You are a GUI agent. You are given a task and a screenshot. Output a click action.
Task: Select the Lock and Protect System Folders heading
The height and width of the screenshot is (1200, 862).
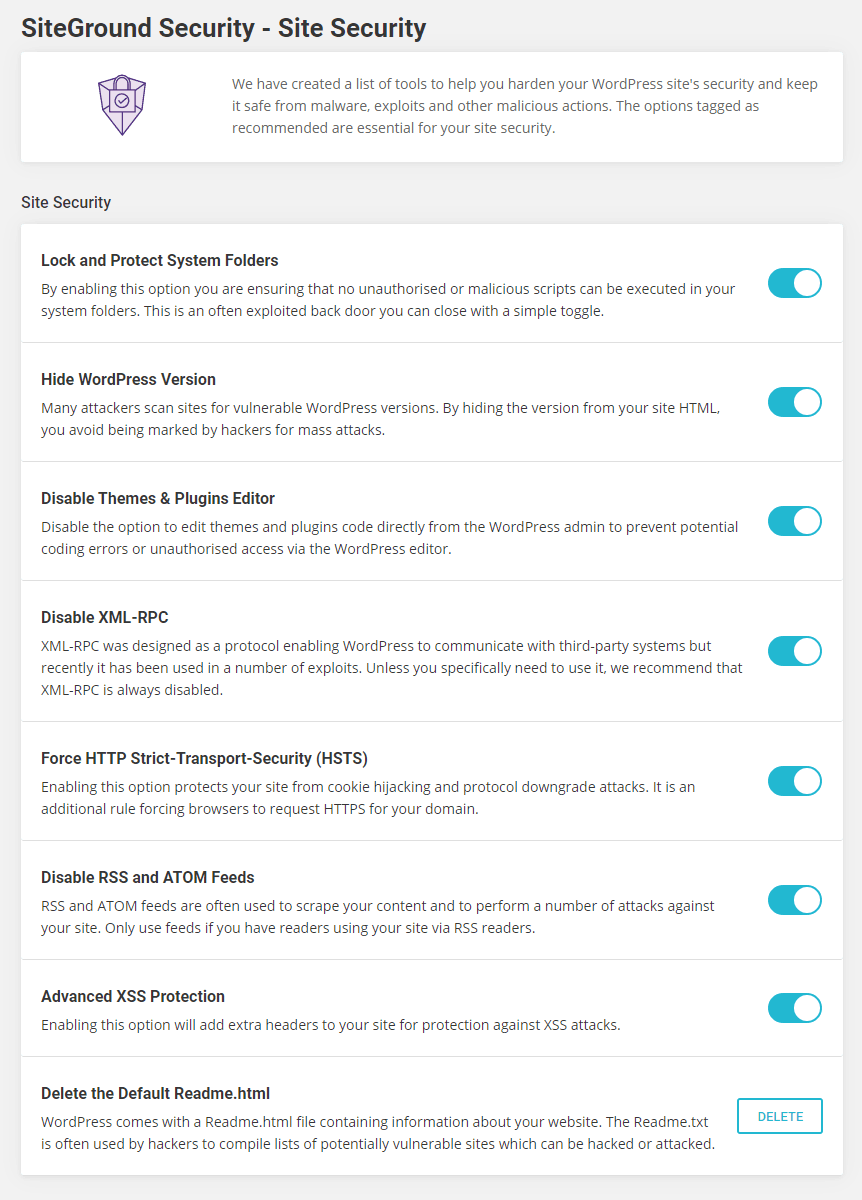pos(160,260)
